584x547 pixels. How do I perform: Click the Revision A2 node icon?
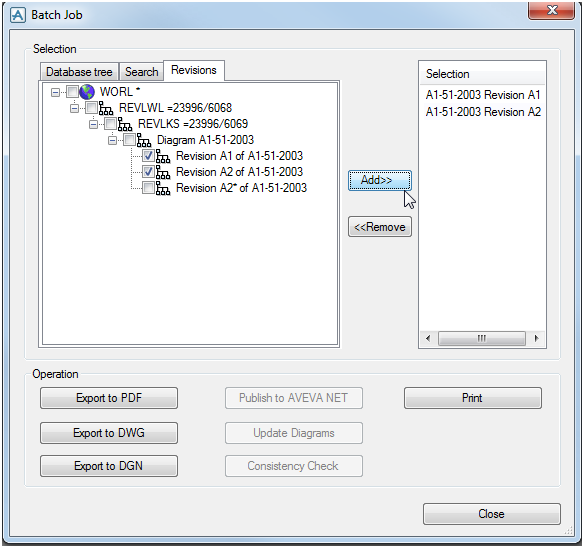[163, 172]
